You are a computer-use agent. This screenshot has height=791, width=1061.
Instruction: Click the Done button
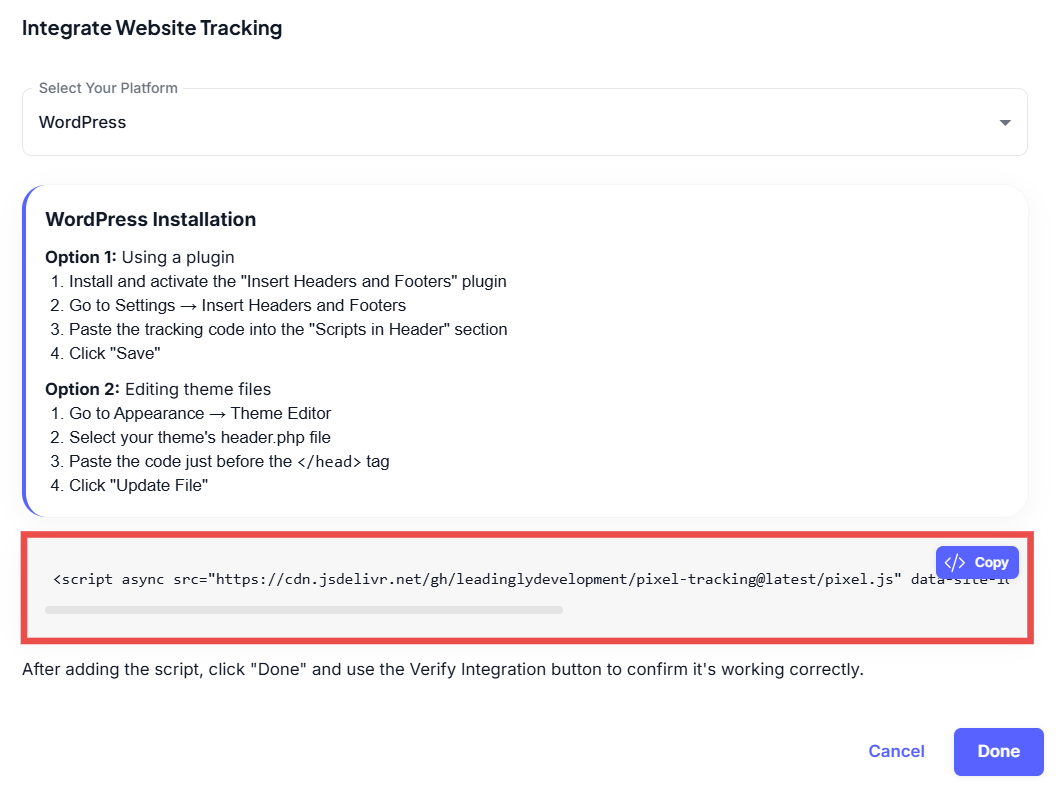(998, 751)
